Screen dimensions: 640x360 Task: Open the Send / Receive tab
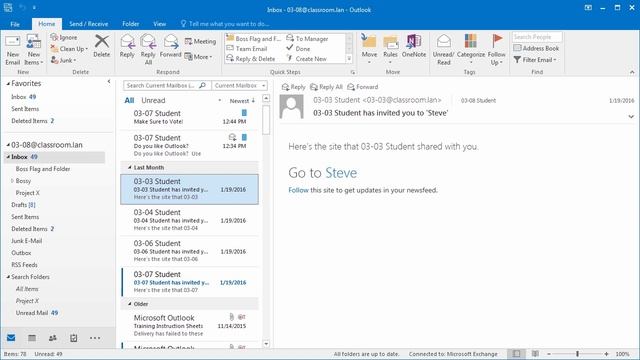[x=89, y=24]
